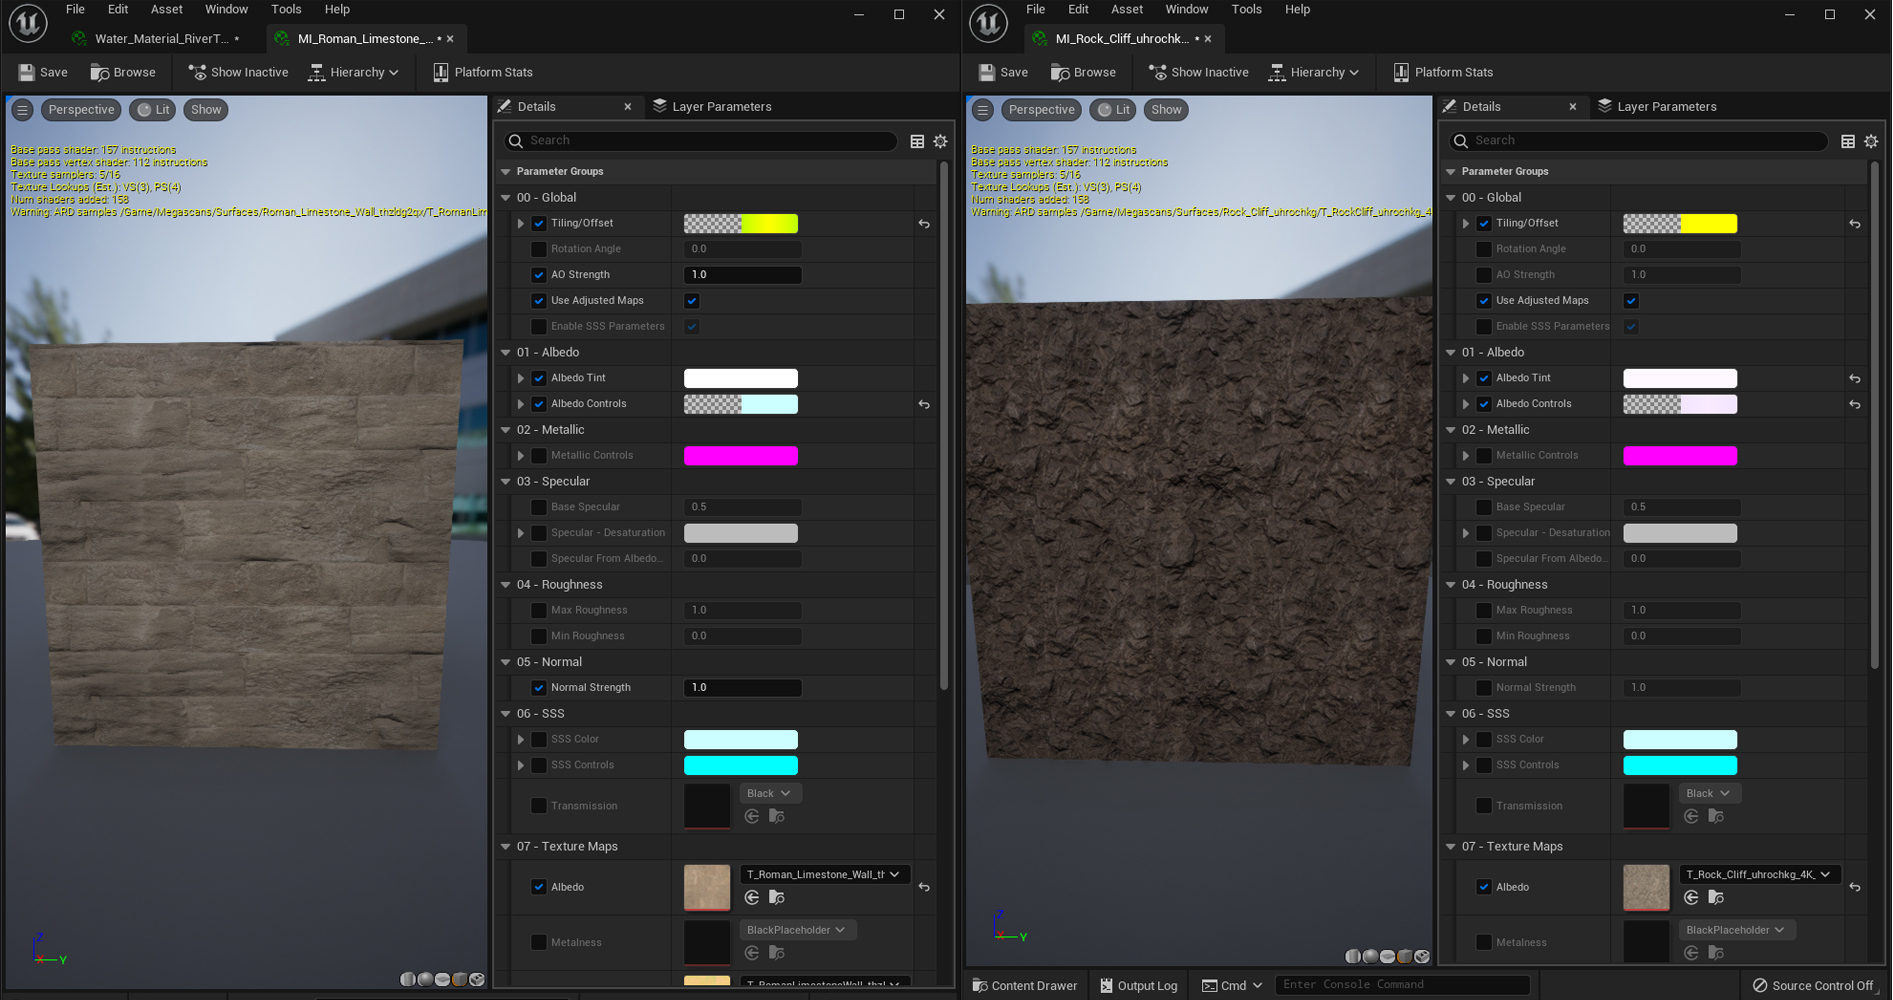Disable Normal Strength override in left panel
This screenshot has height=1000, width=1893.
tap(539, 688)
